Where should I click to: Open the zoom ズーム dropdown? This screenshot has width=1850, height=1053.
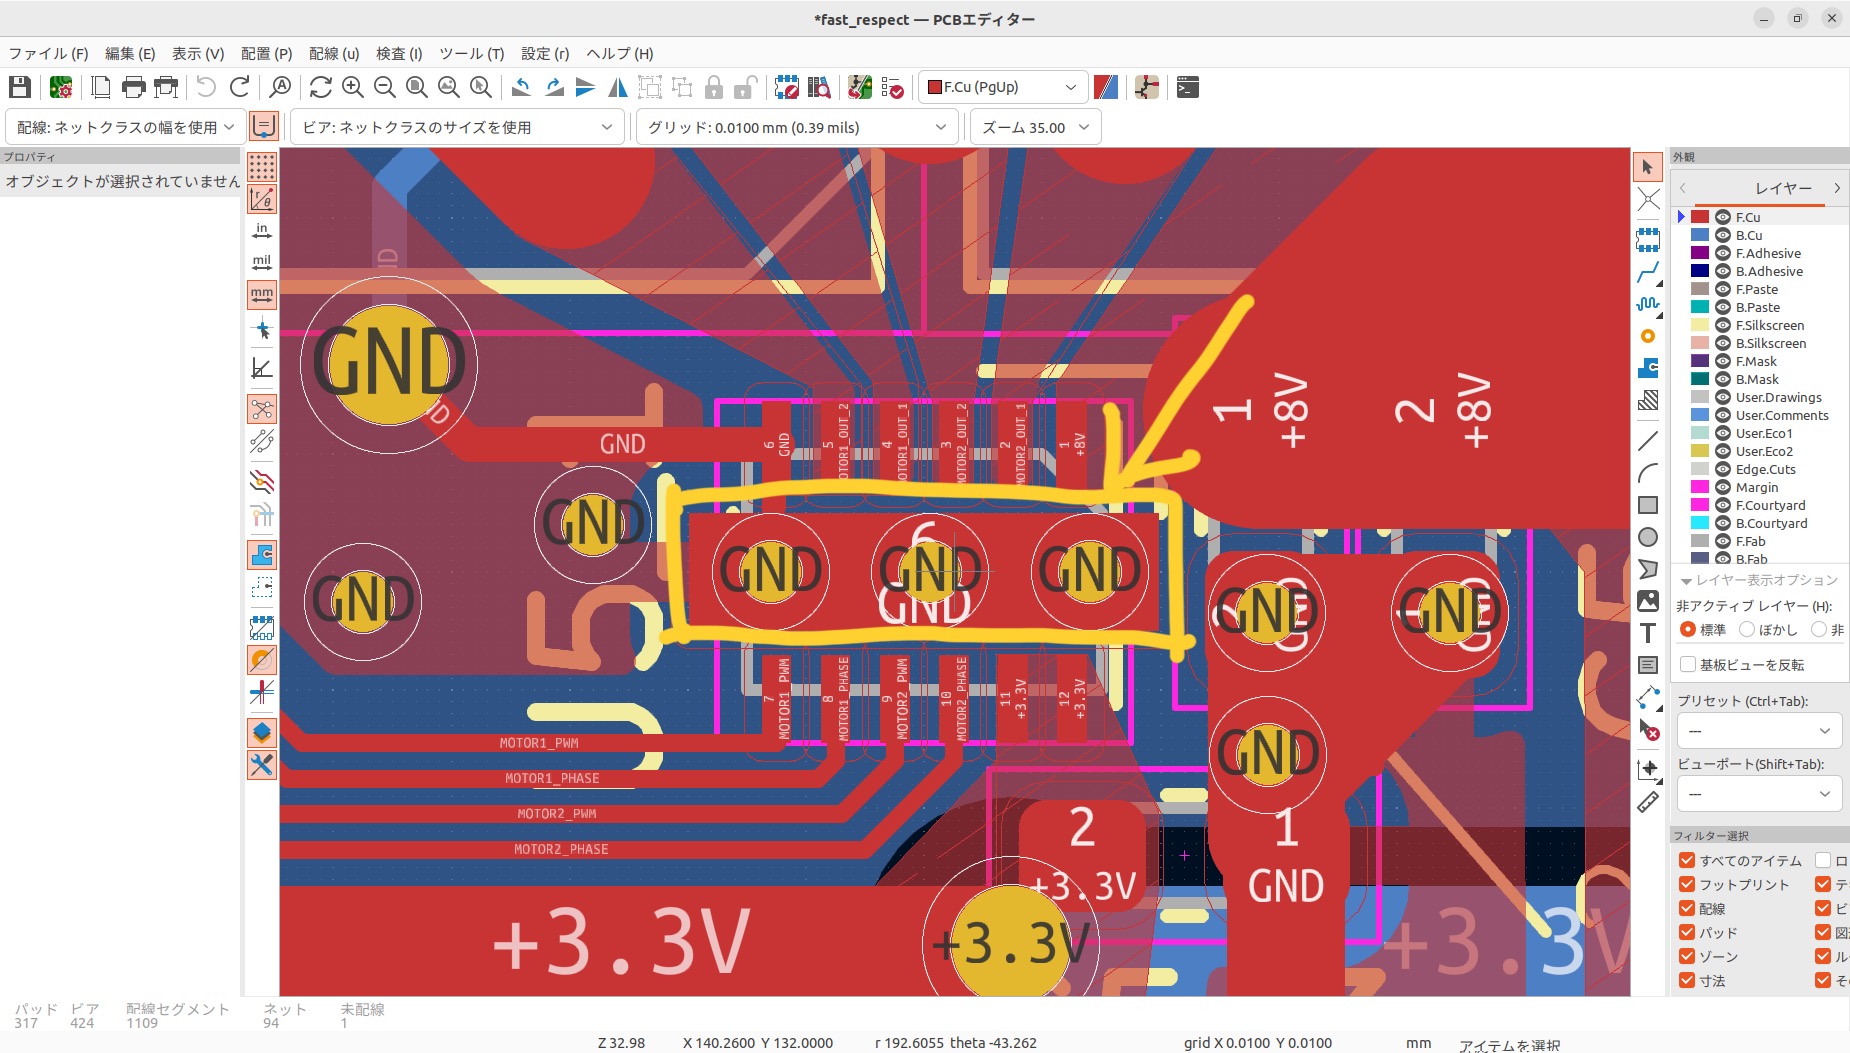point(1036,127)
